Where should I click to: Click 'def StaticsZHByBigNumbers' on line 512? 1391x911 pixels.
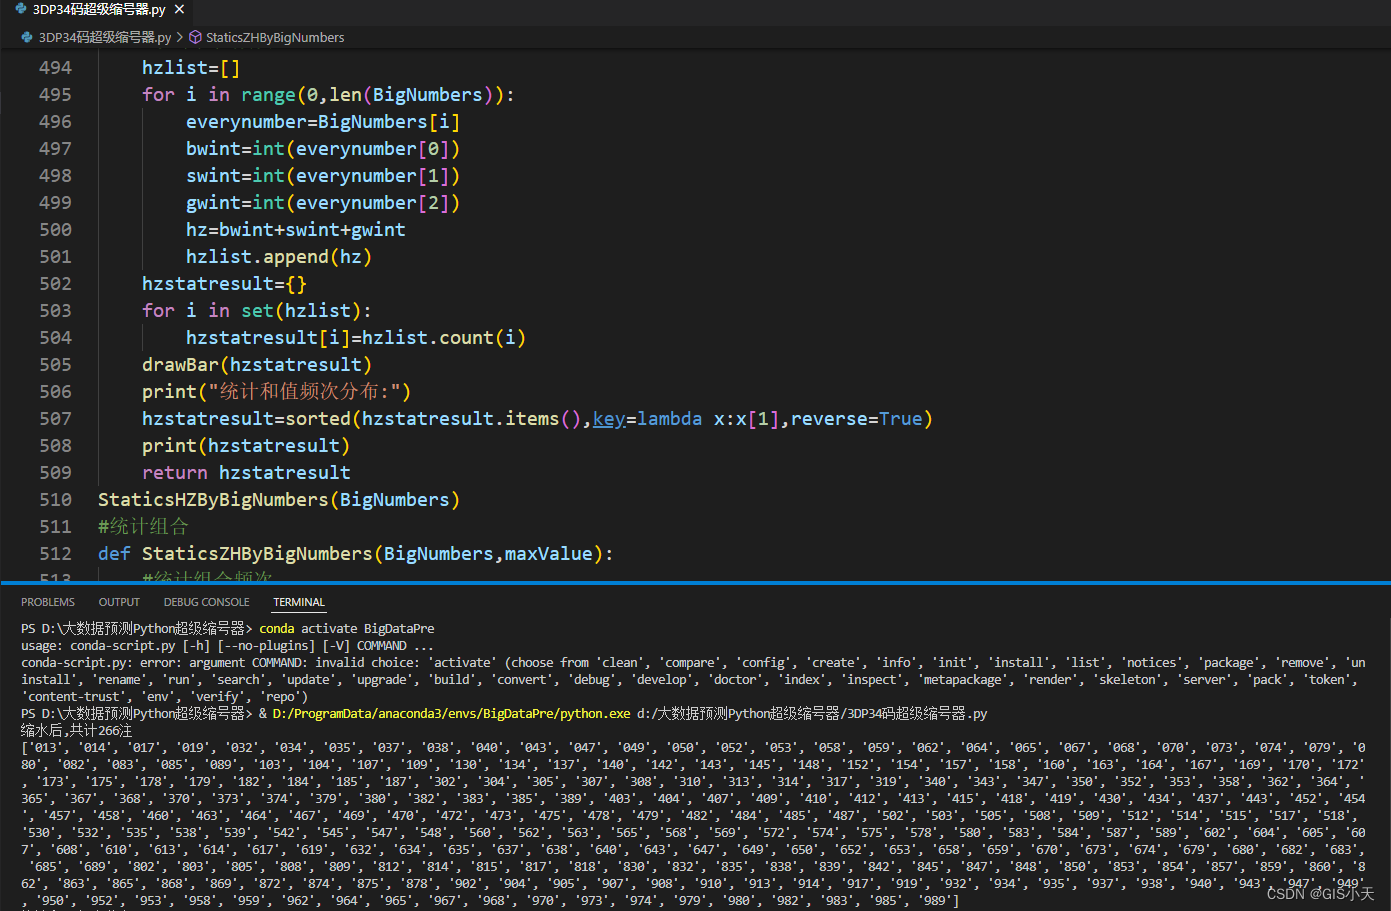(235, 554)
